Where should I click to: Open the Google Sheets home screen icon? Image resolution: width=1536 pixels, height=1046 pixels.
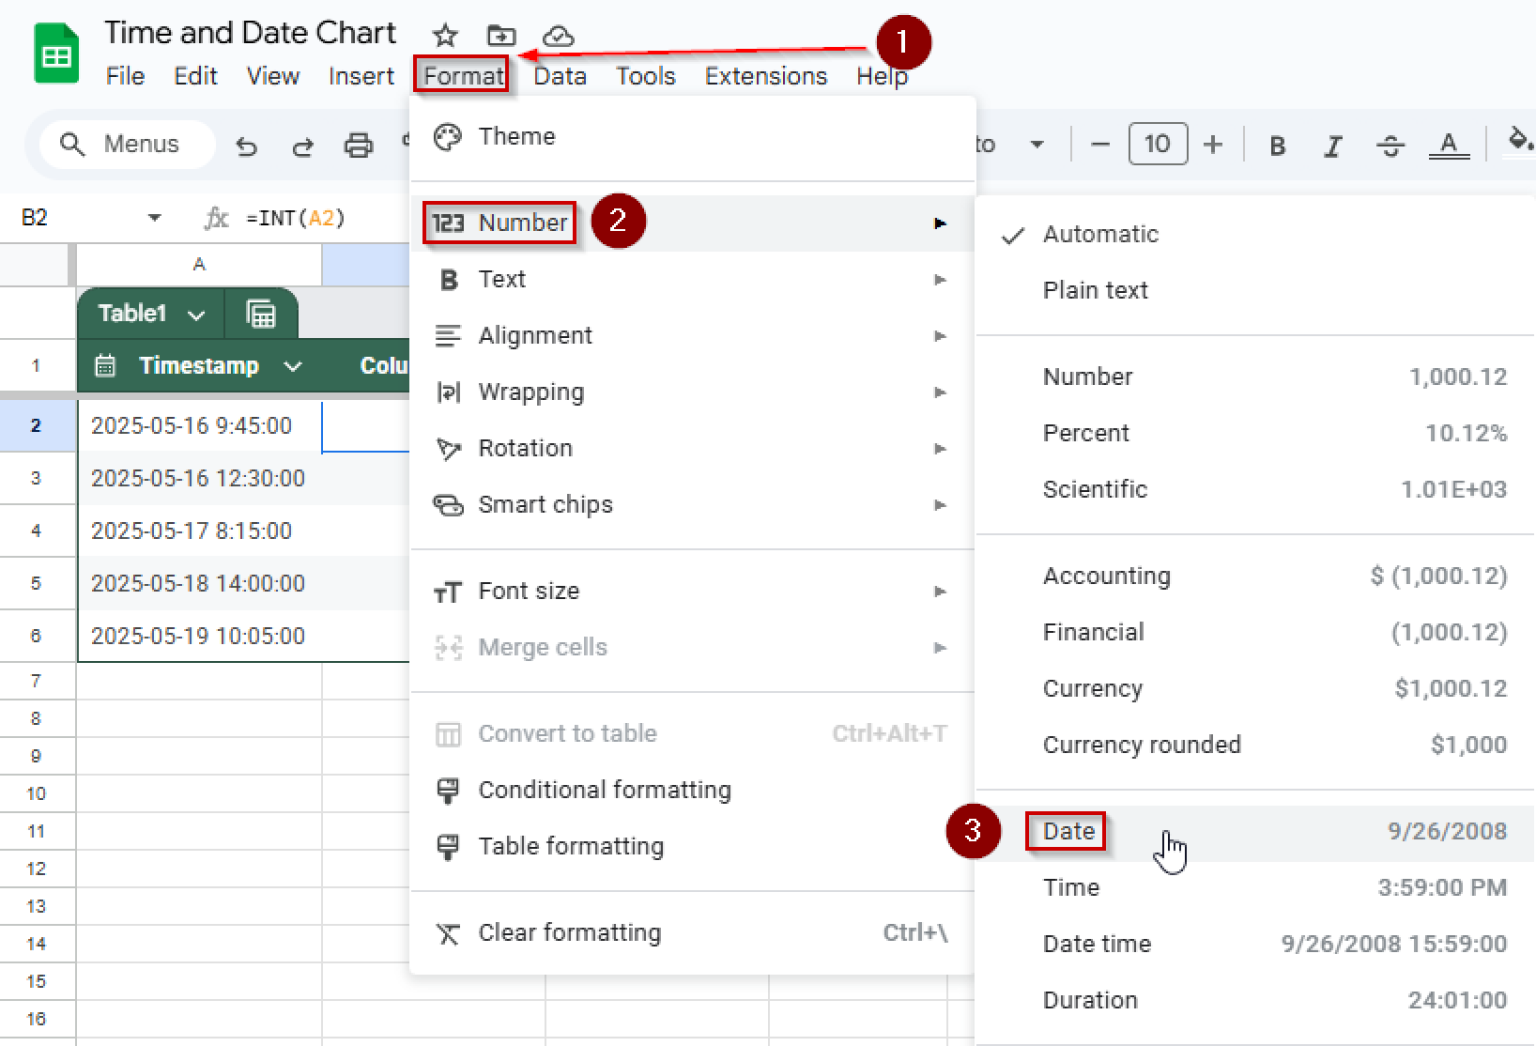55,52
